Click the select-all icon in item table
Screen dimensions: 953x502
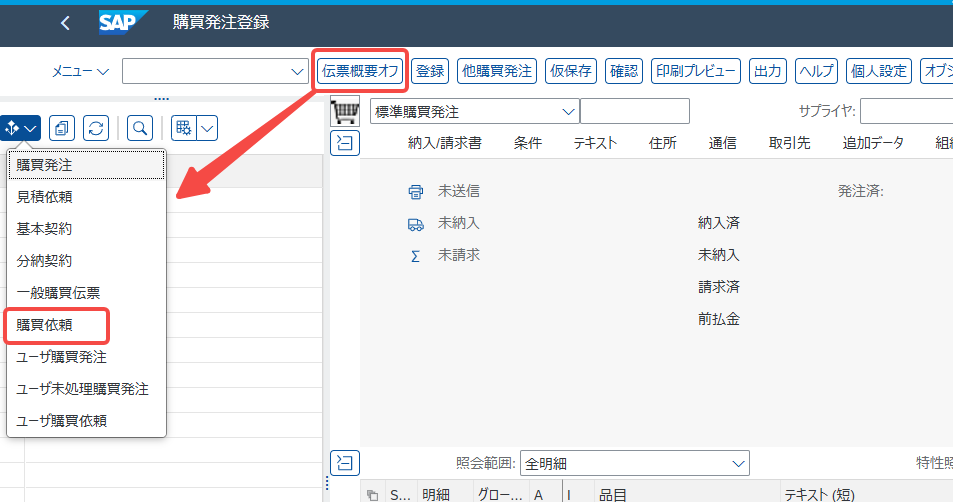(x=372, y=494)
